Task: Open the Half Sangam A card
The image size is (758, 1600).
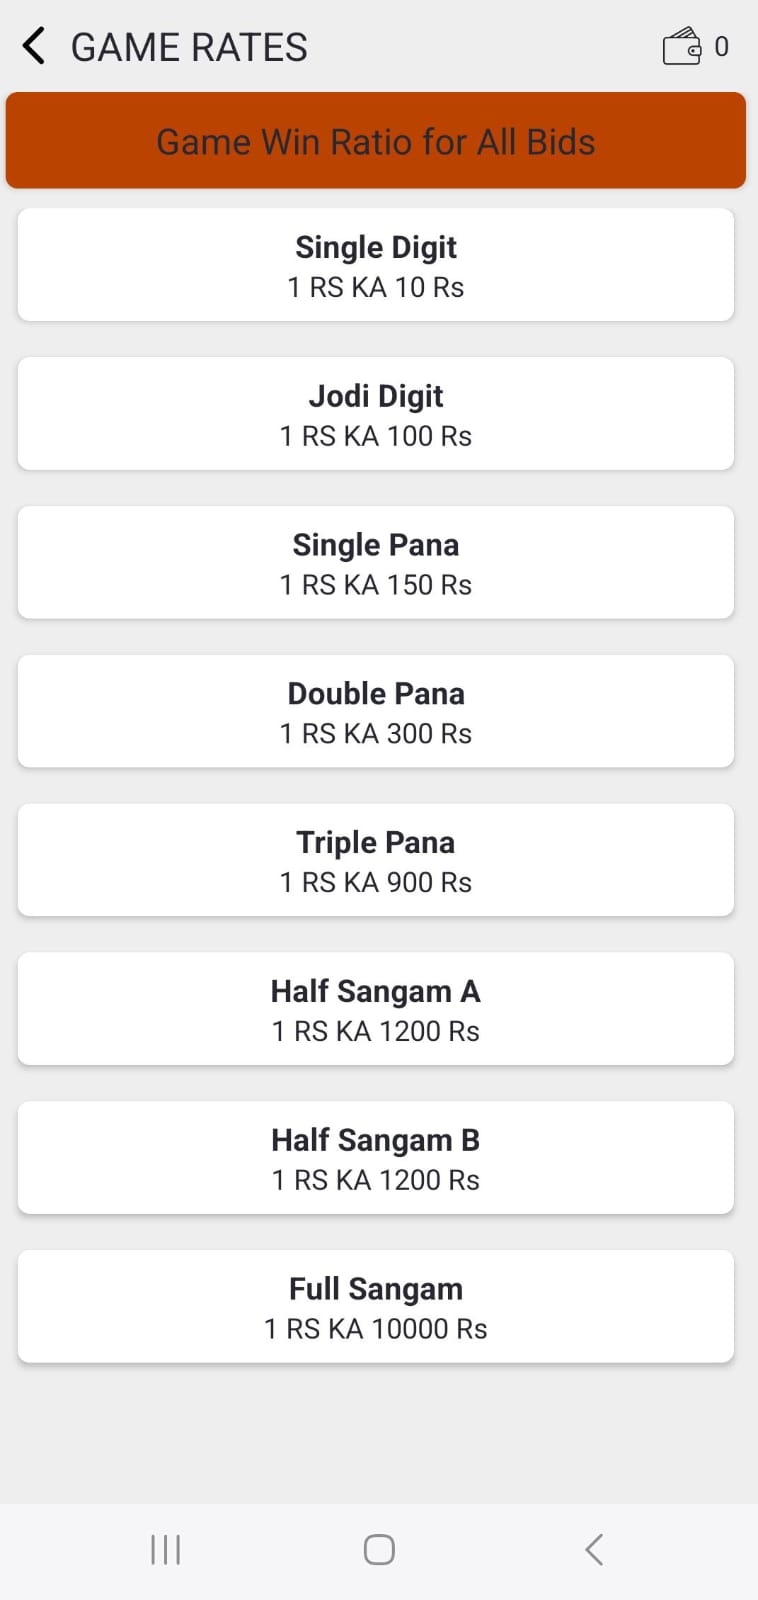Action: [376, 1009]
